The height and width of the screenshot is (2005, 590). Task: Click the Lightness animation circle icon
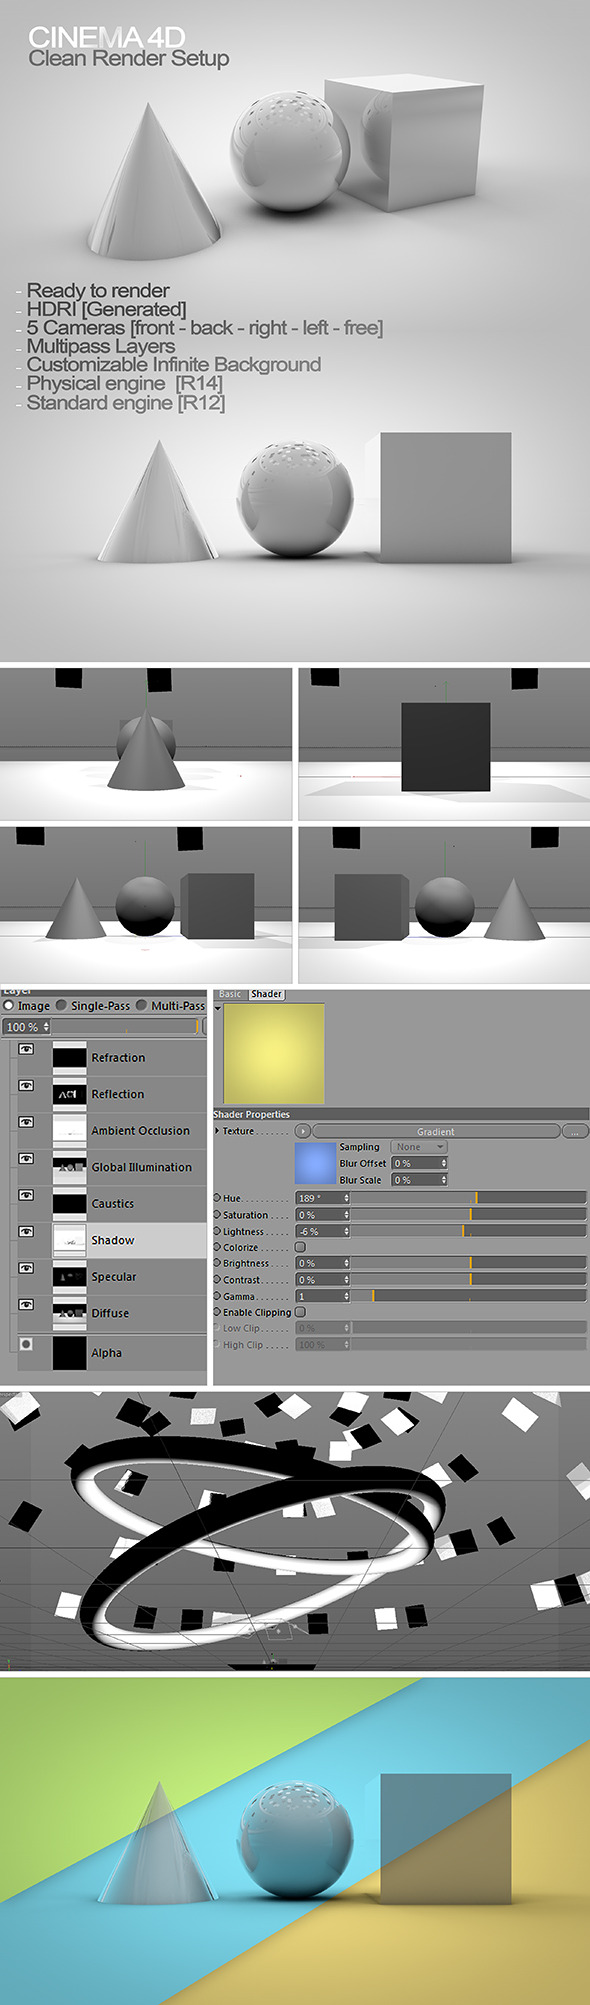217,1231
